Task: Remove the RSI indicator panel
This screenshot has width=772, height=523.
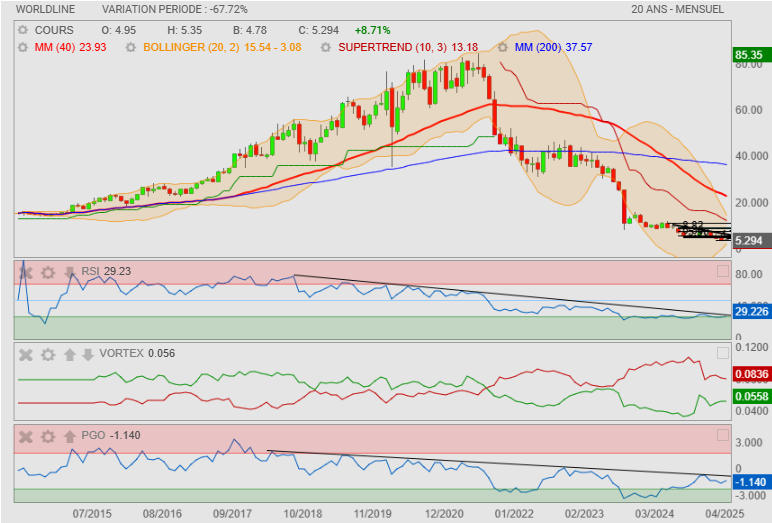Action: click(26, 272)
